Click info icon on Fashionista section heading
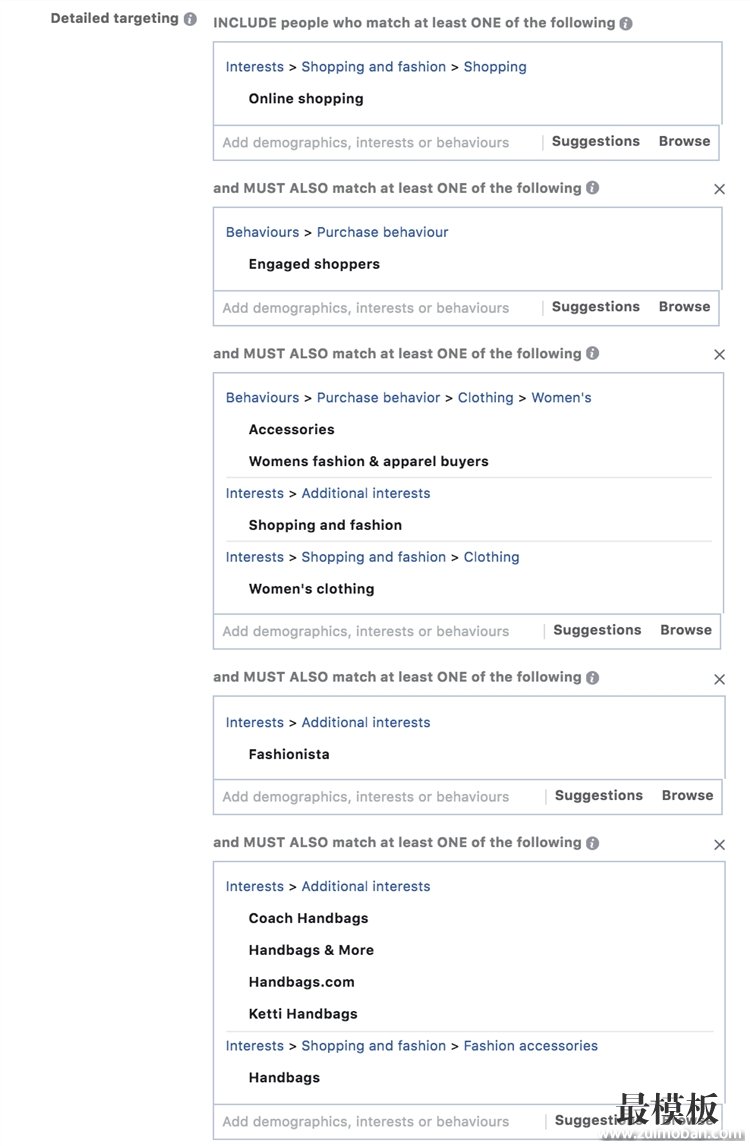This screenshot has width=750, height=1146. point(593,678)
